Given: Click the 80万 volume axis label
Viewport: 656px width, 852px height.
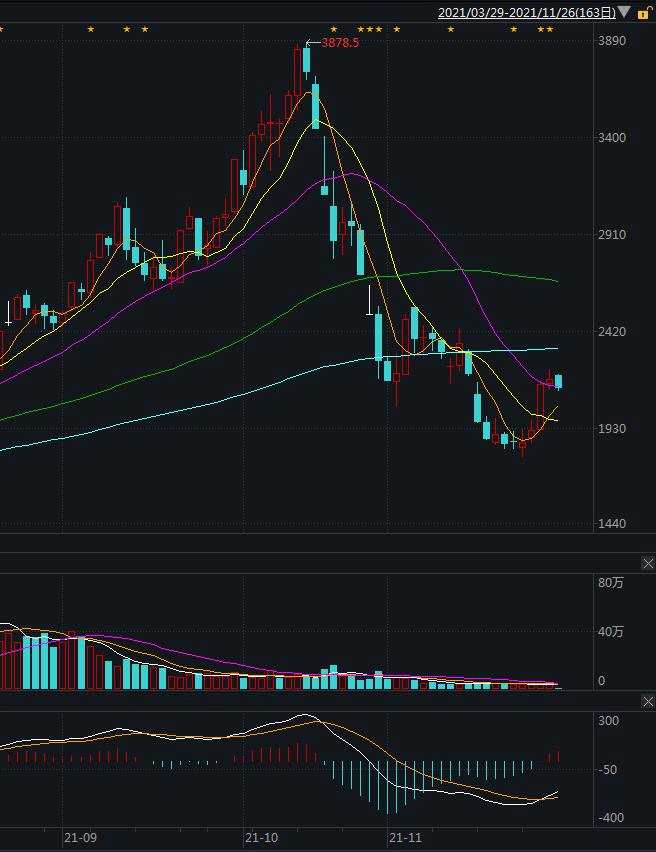Looking at the screenshot, I should [611, 583].
